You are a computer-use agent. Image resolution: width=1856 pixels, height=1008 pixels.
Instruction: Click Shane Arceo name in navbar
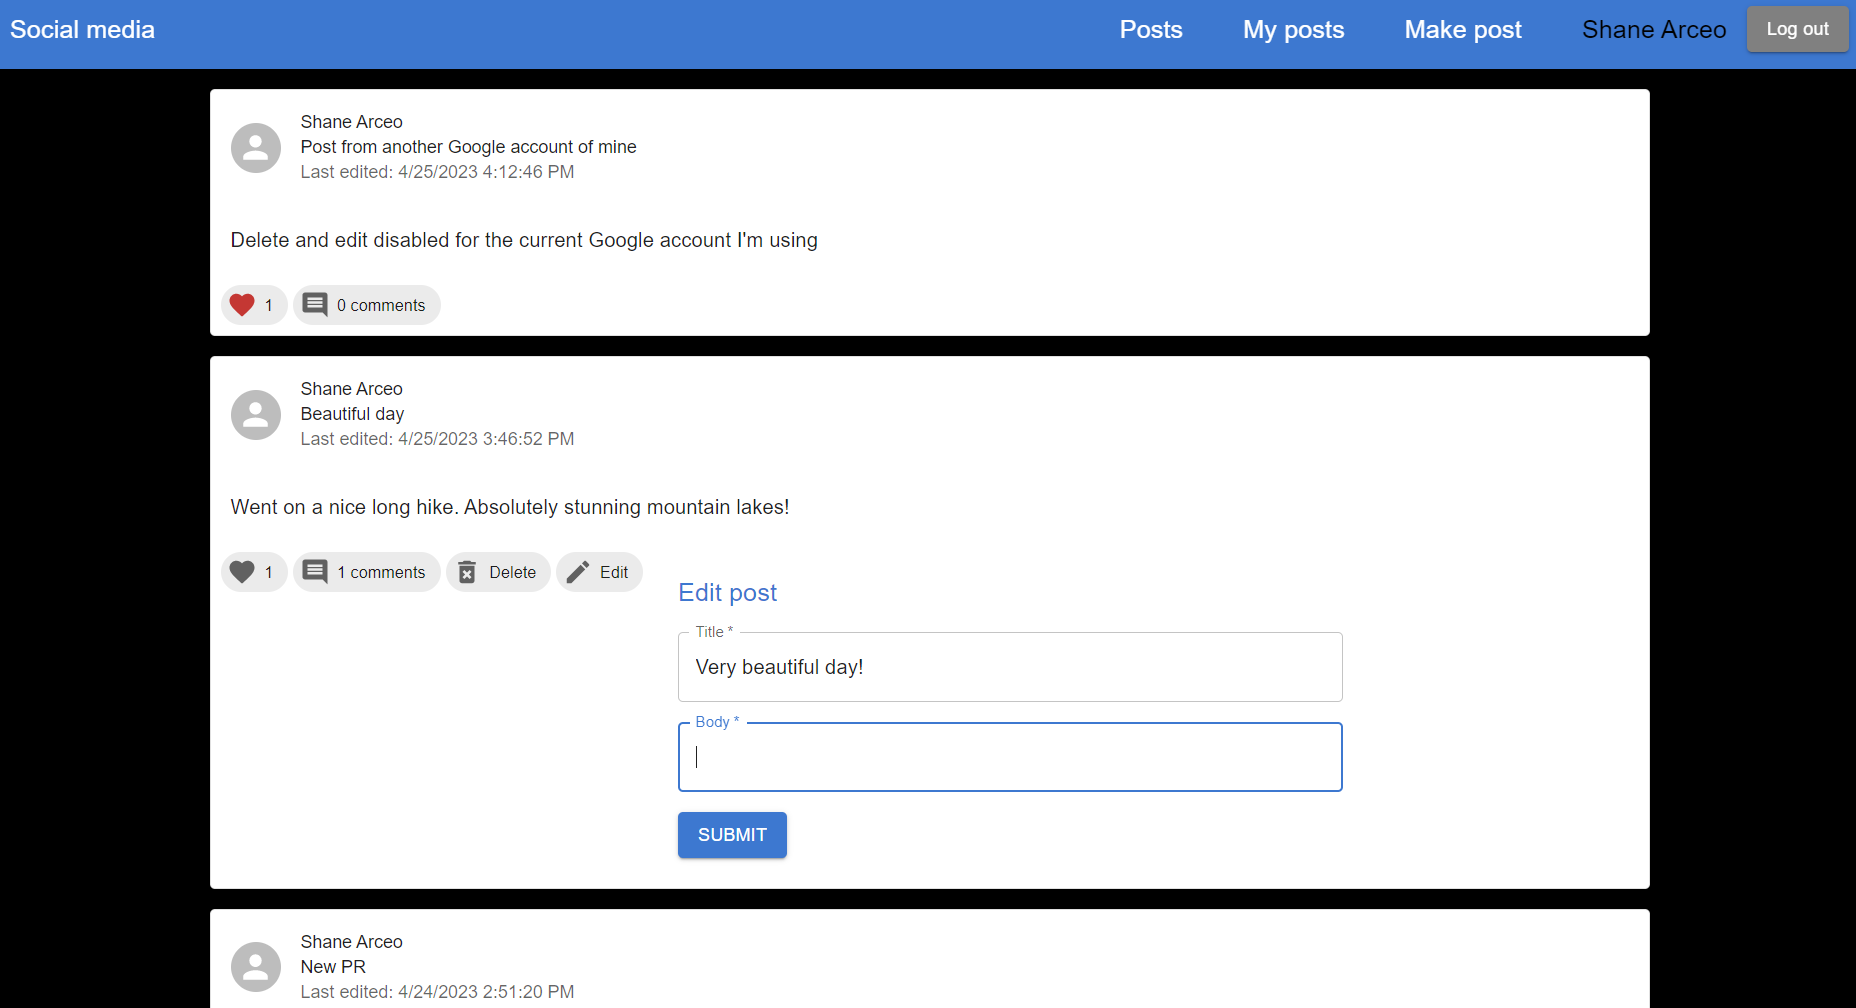(x=1653, y=30)
